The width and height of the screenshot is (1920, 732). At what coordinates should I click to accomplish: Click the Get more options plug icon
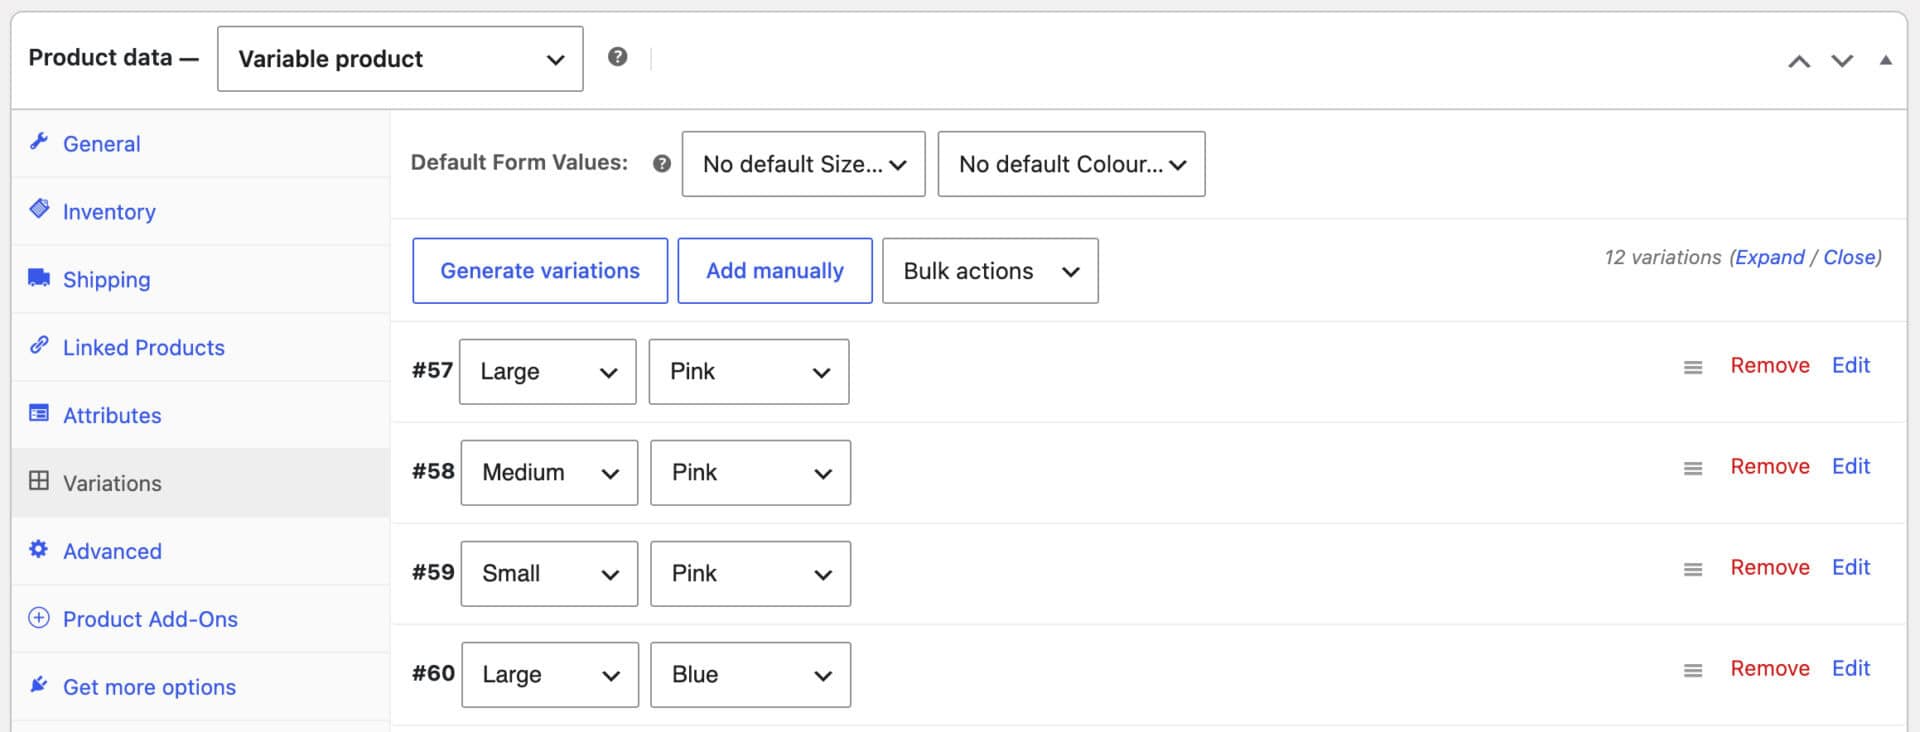click(39, 685)
